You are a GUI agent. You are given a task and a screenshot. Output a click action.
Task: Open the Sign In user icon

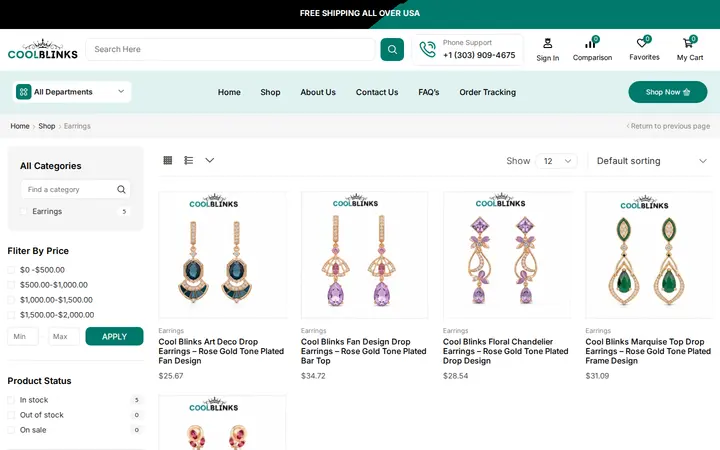point(547,44)
